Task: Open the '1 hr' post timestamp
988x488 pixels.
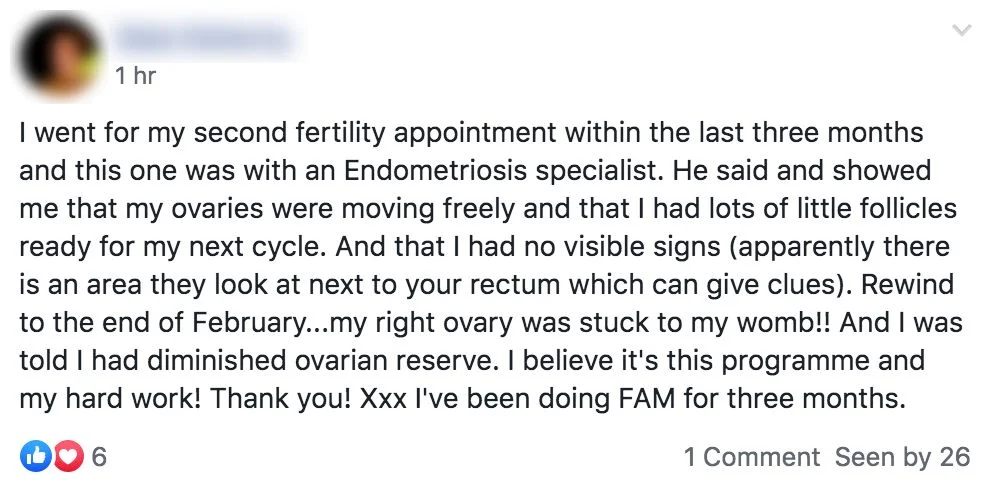Action: tap(135, 76)
